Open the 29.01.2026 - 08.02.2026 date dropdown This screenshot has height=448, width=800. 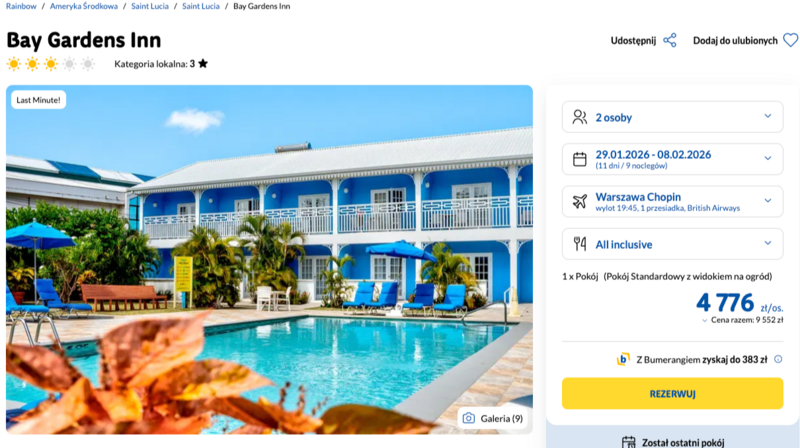click(x=768, y=159)
